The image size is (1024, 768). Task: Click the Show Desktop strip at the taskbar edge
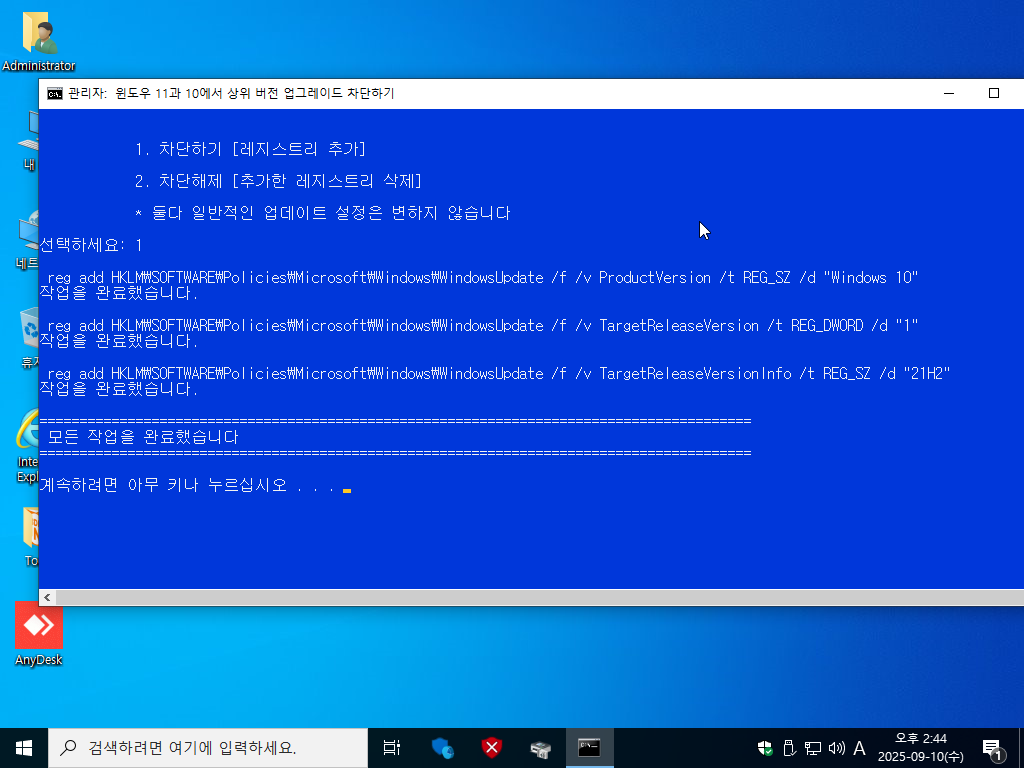1021,748
